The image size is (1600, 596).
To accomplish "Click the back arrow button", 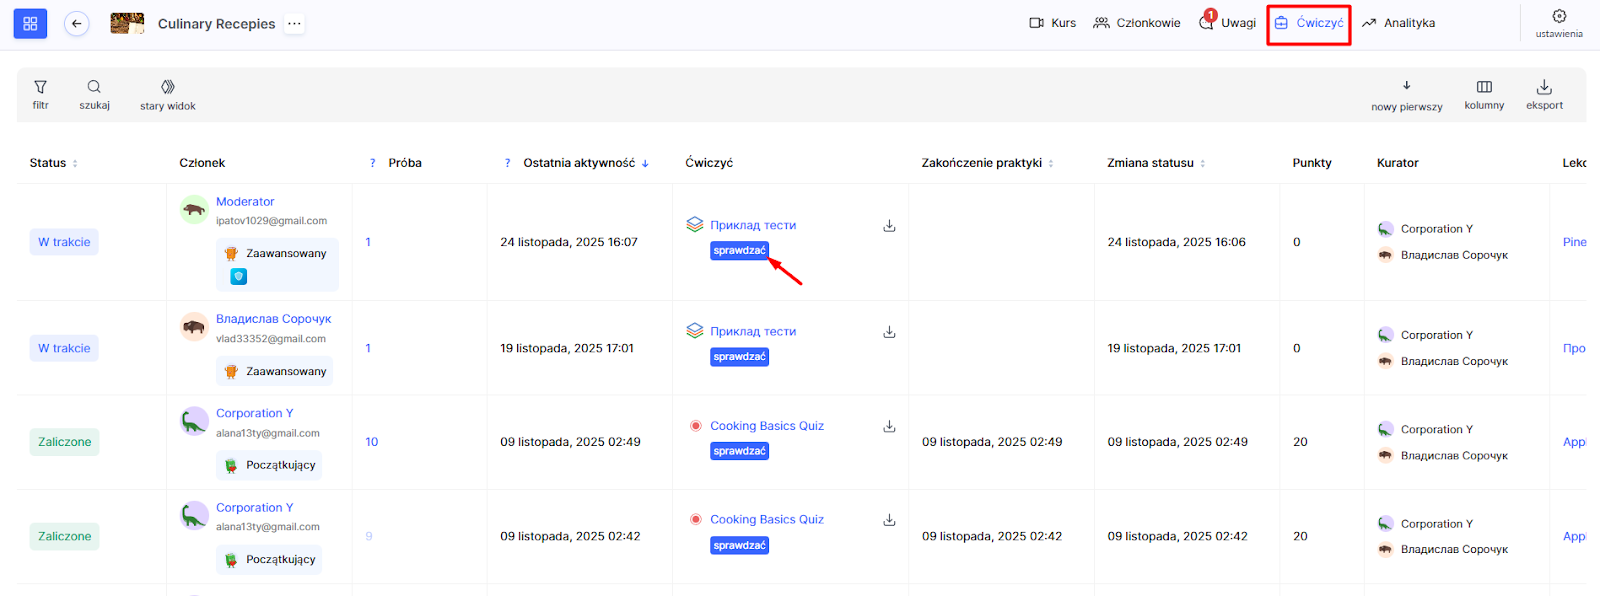I will point(77,24).
